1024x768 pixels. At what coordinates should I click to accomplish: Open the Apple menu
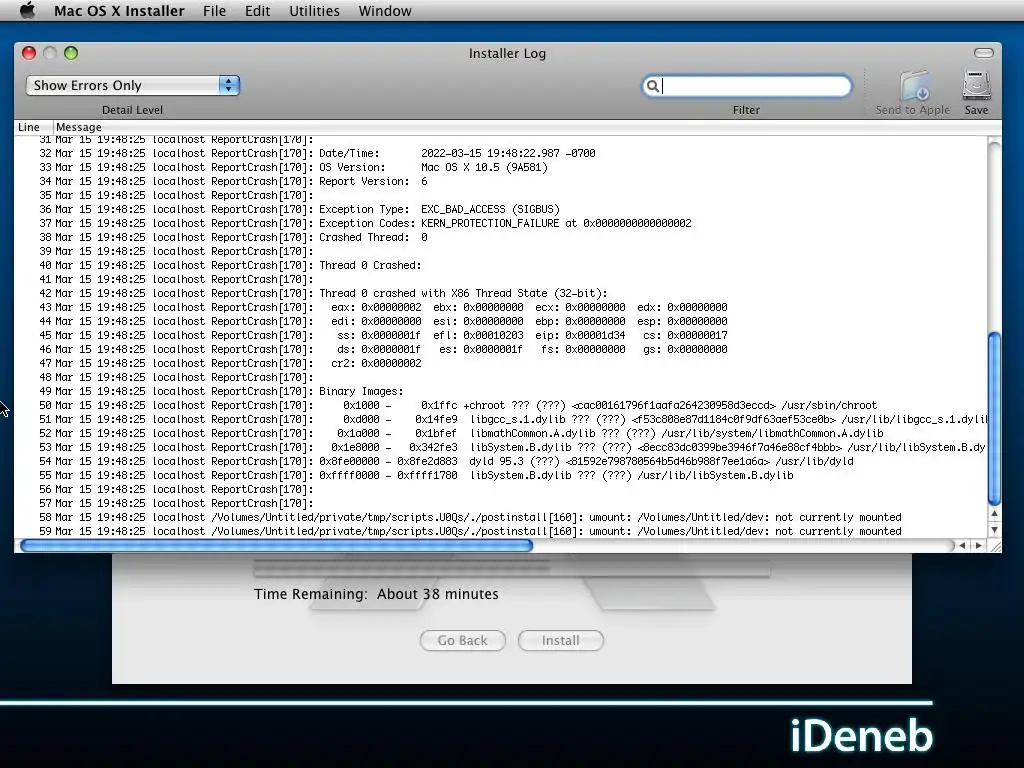27,10
